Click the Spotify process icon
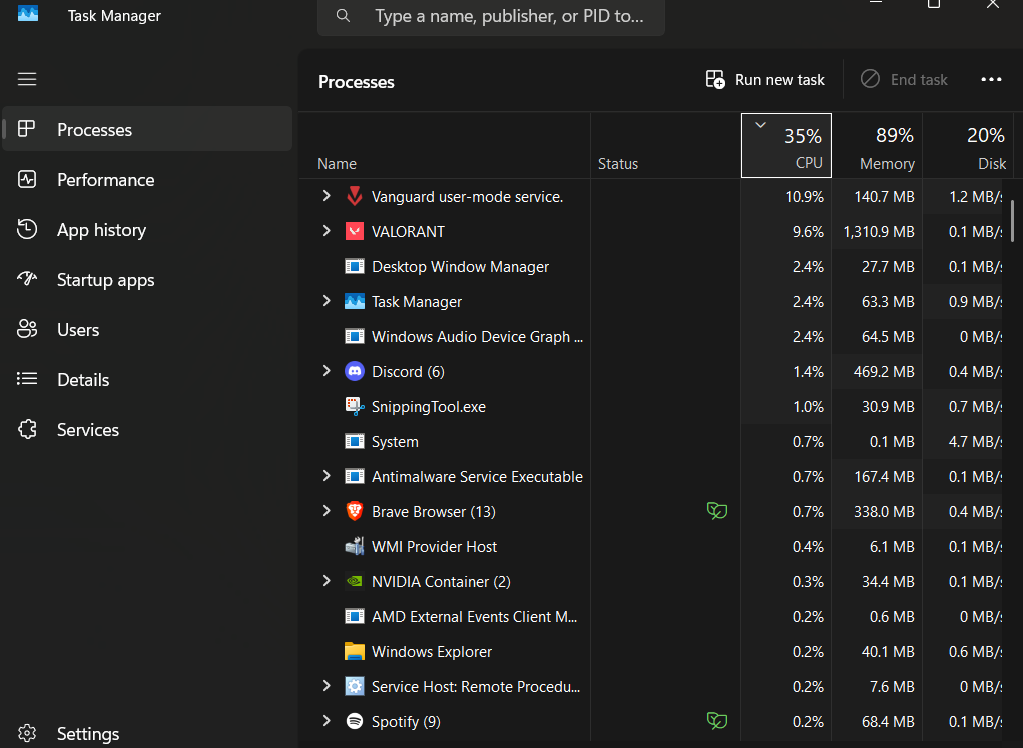The height and width of the screenshot is (748, 1023). [x=355, y=721]
